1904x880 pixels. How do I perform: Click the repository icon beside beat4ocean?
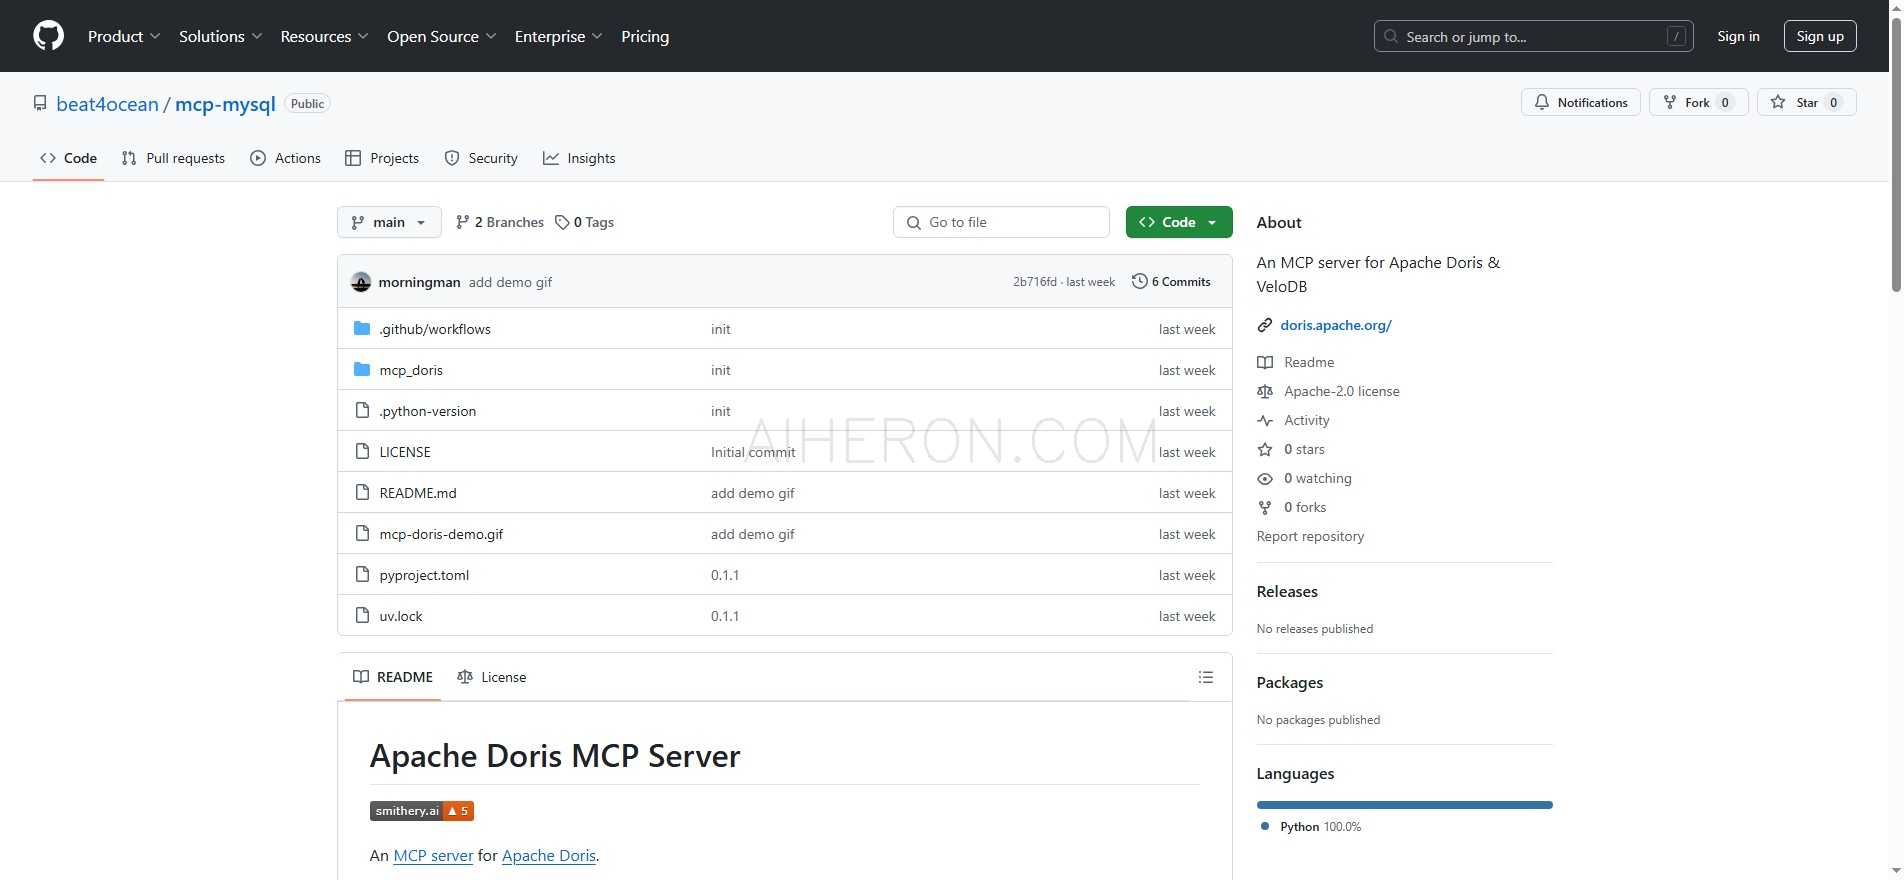(40, 104)
